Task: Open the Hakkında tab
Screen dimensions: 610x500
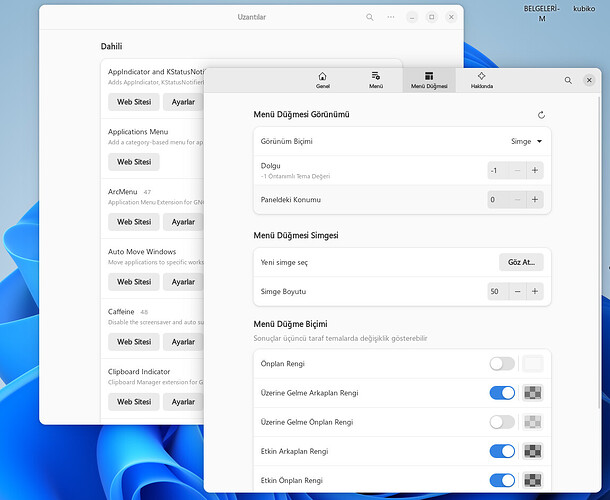Action: point(482,80)
